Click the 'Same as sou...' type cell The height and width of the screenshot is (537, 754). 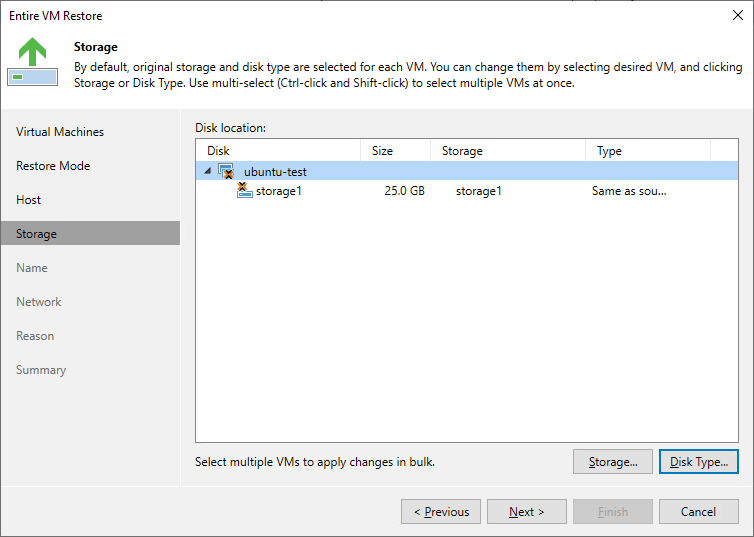(x=629, y=191)
